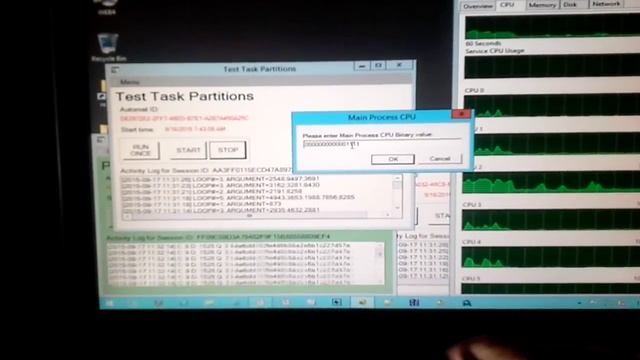Open the Menu in Test Task Partitions
Screen dimensions: 640x360
129,82
